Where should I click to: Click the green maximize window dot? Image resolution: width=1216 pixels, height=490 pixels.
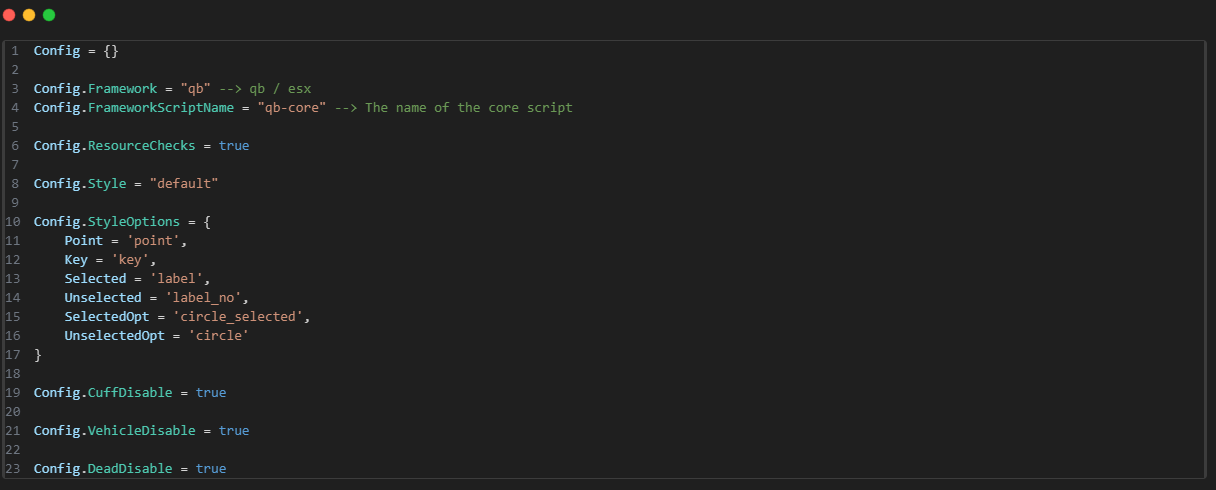click(49, 15)
